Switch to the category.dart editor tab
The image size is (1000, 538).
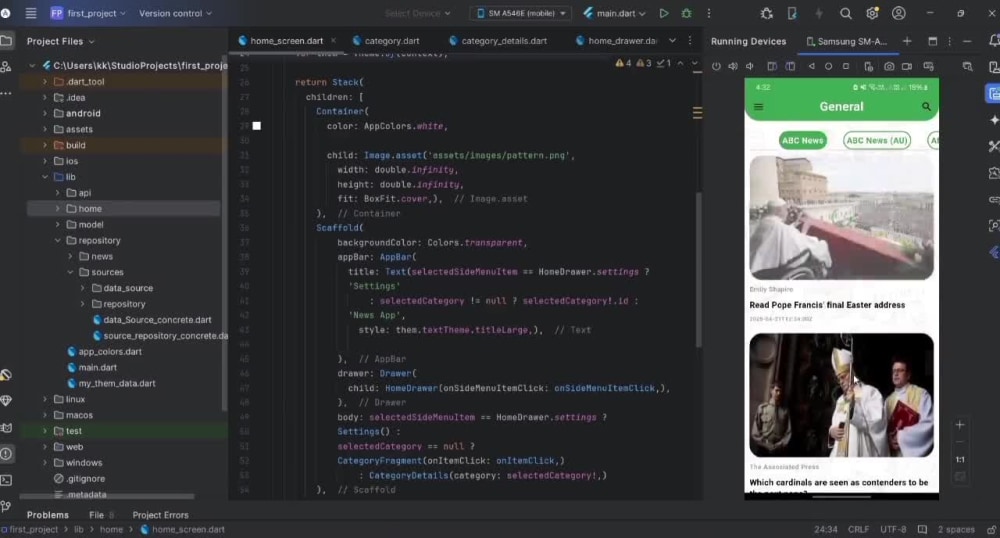[386, 41]
